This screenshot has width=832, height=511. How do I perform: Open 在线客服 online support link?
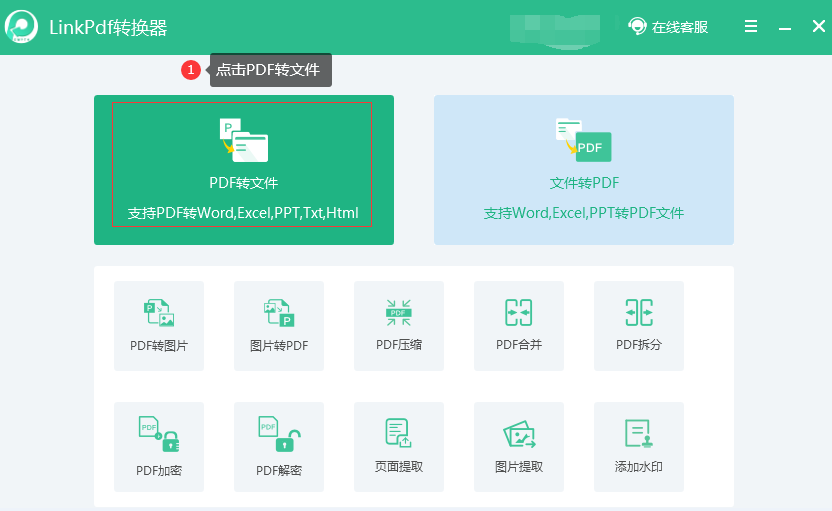668,27
